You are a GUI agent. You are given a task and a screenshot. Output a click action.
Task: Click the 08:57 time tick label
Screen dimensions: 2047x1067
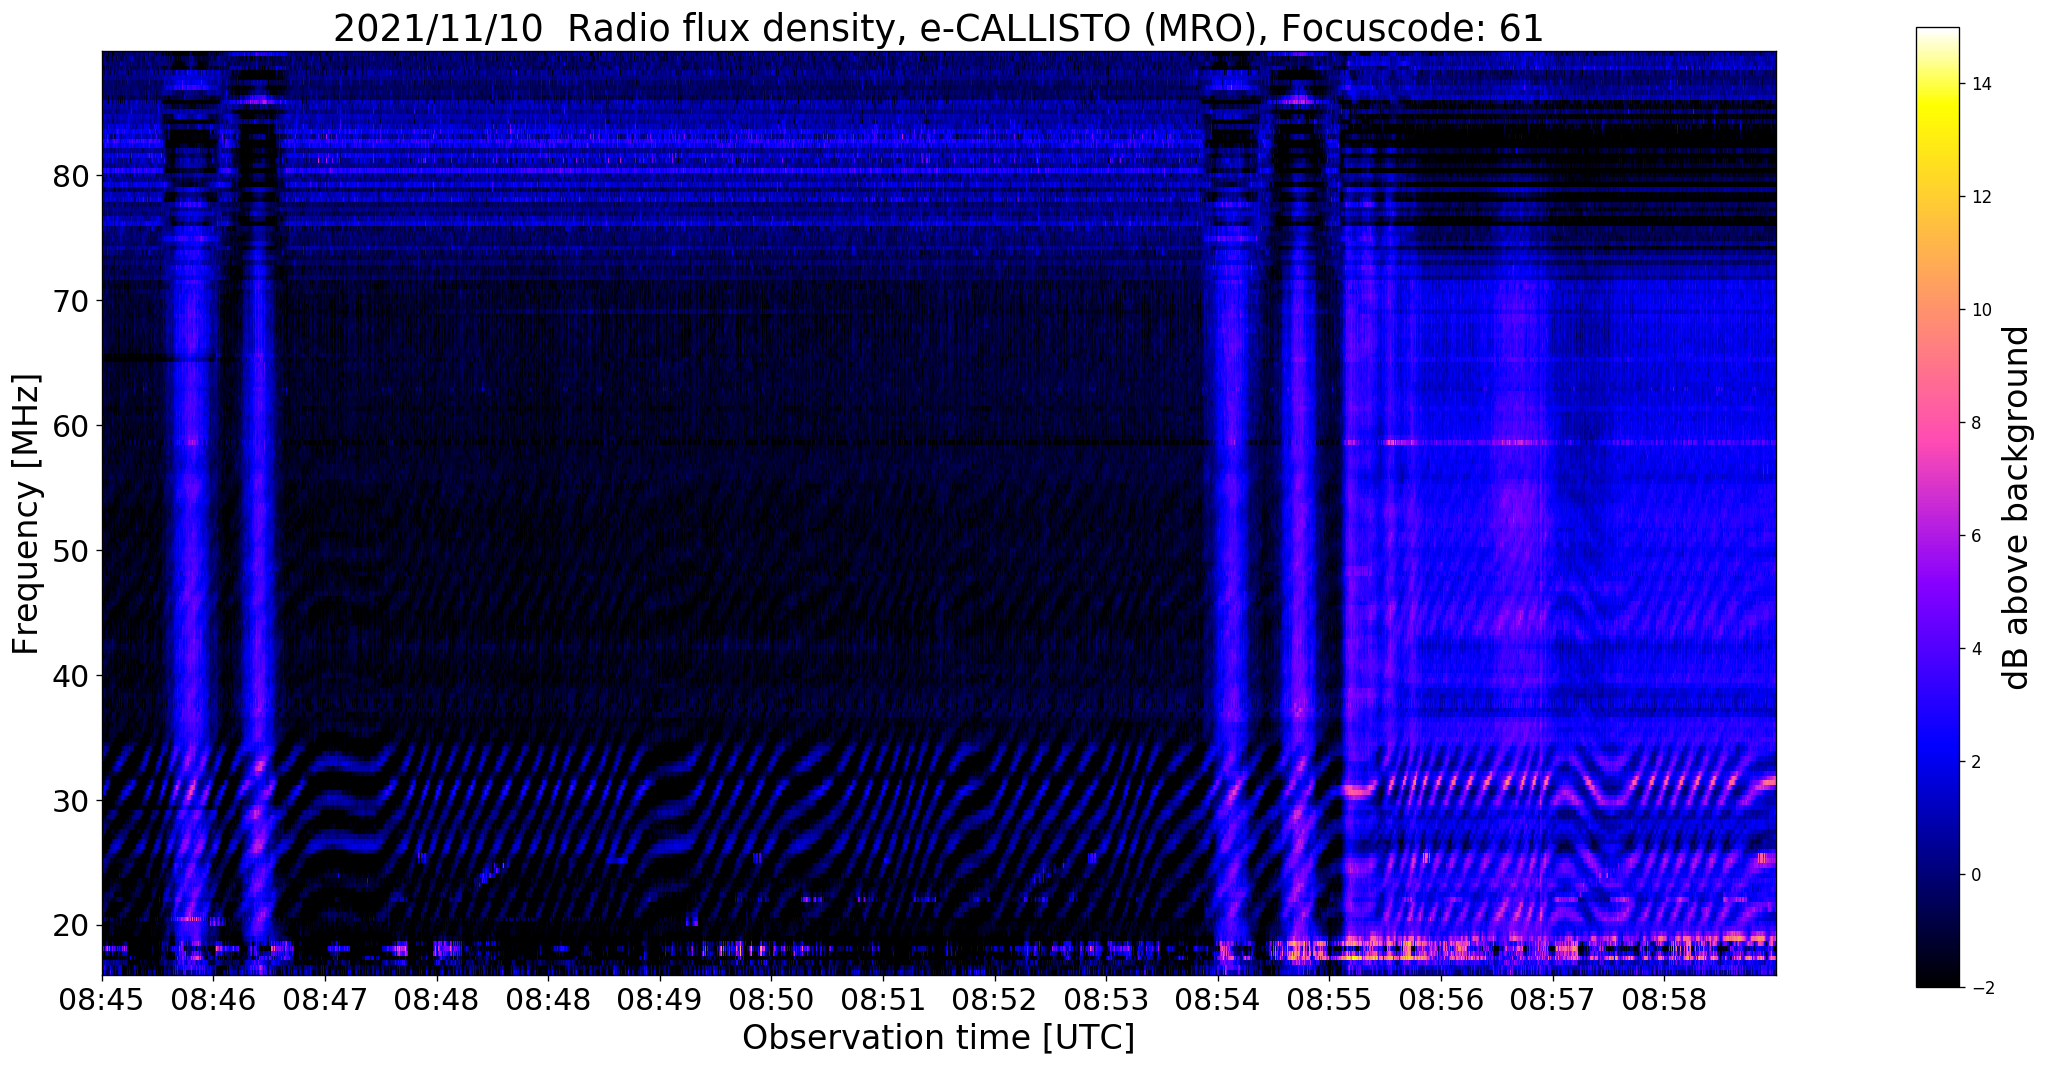pyautogui.click(x=1552, y=999)
